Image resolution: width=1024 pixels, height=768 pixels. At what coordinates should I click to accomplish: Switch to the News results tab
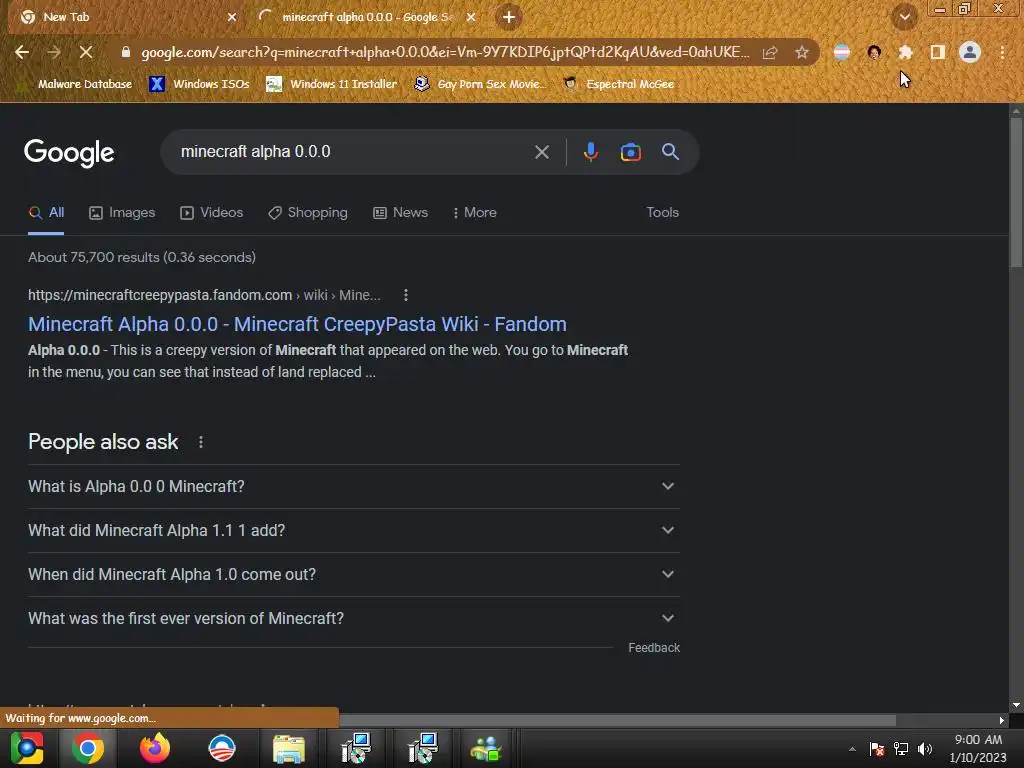tap(400, 213)
